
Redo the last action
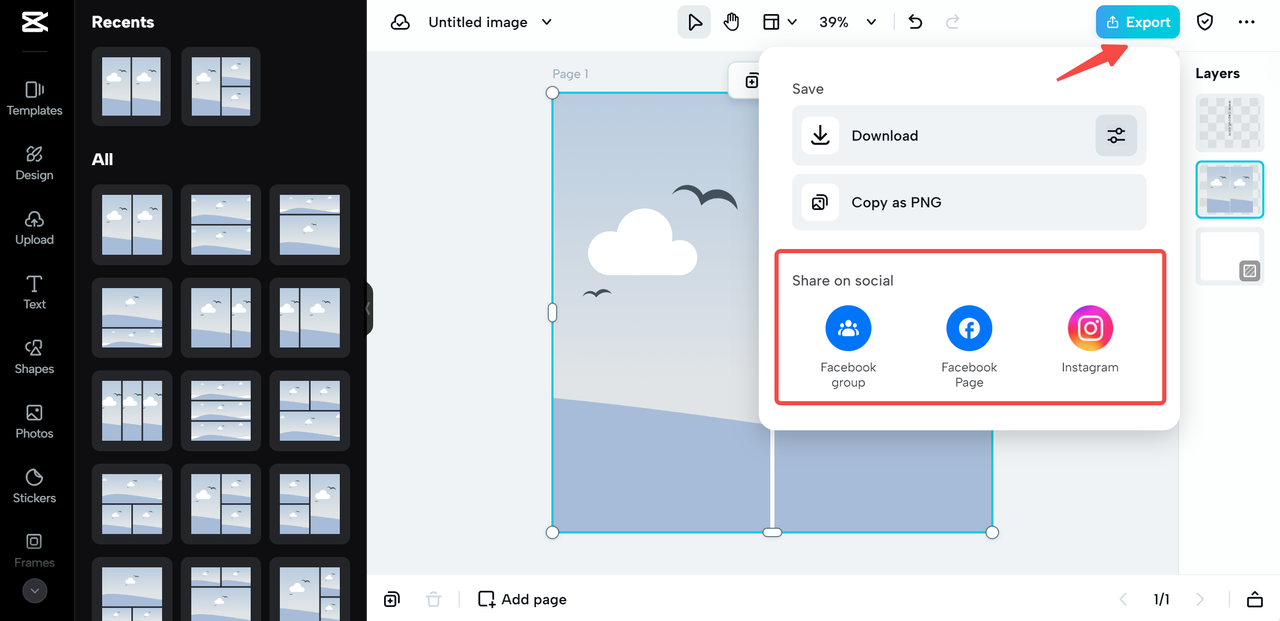point(953,22)
